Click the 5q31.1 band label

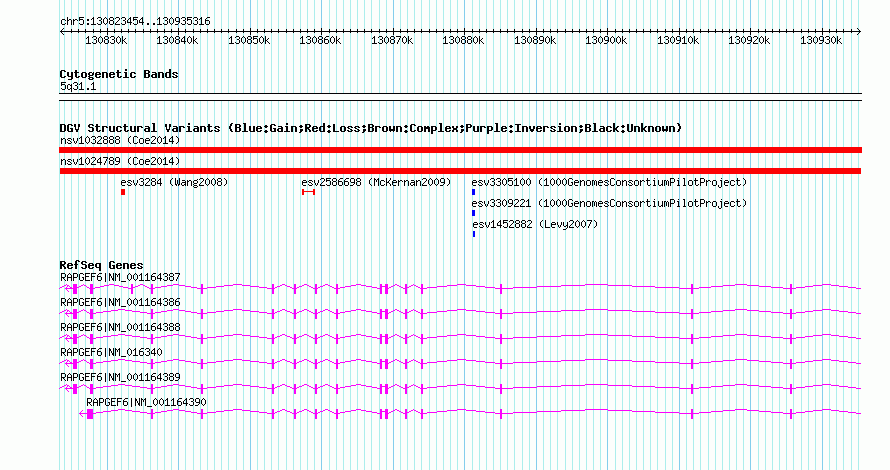(x=78, y=86)
